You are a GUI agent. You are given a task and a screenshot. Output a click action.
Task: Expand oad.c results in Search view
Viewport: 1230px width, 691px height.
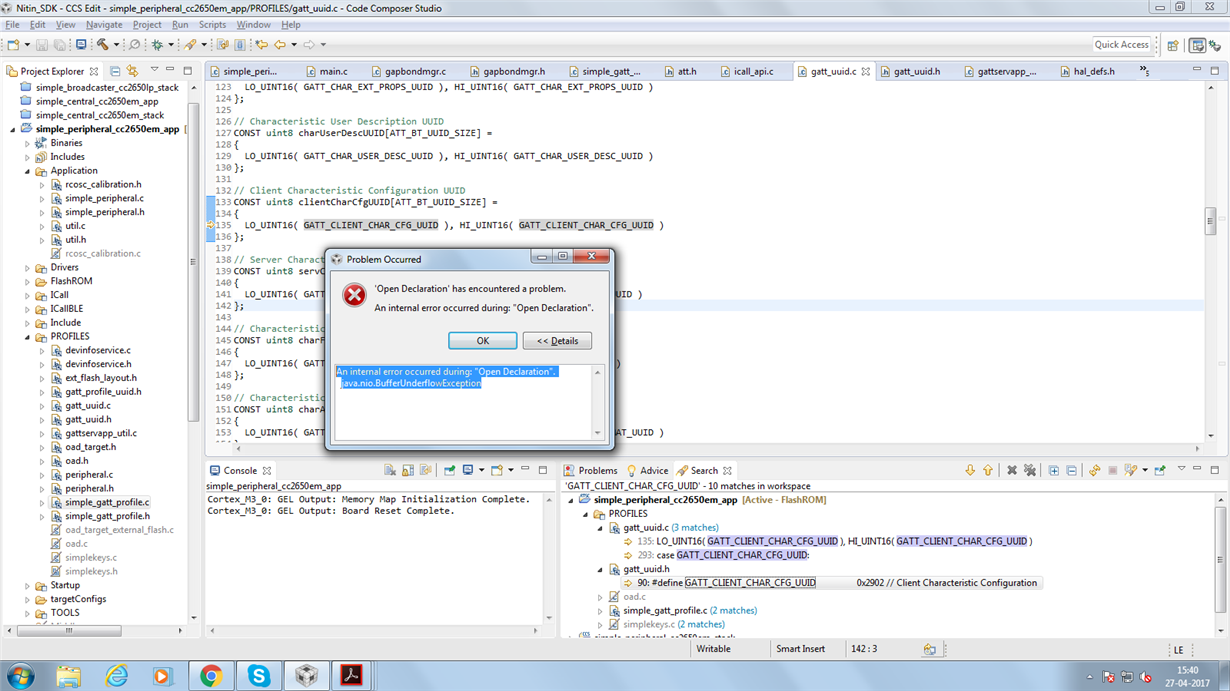601,597
